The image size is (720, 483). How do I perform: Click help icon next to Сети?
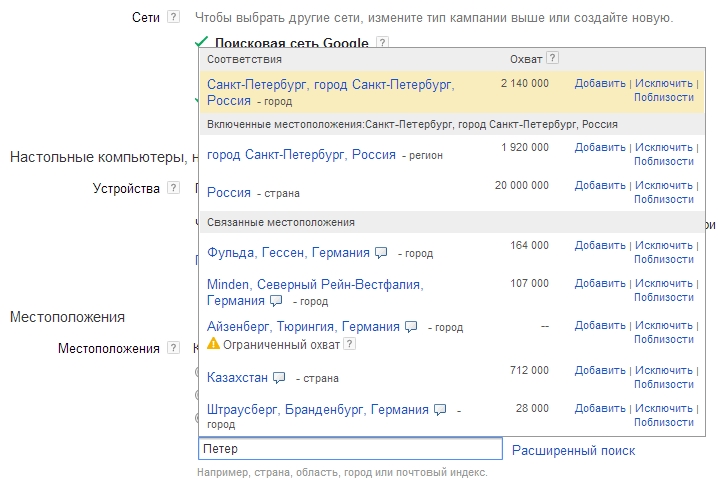(x=173, y=17)
